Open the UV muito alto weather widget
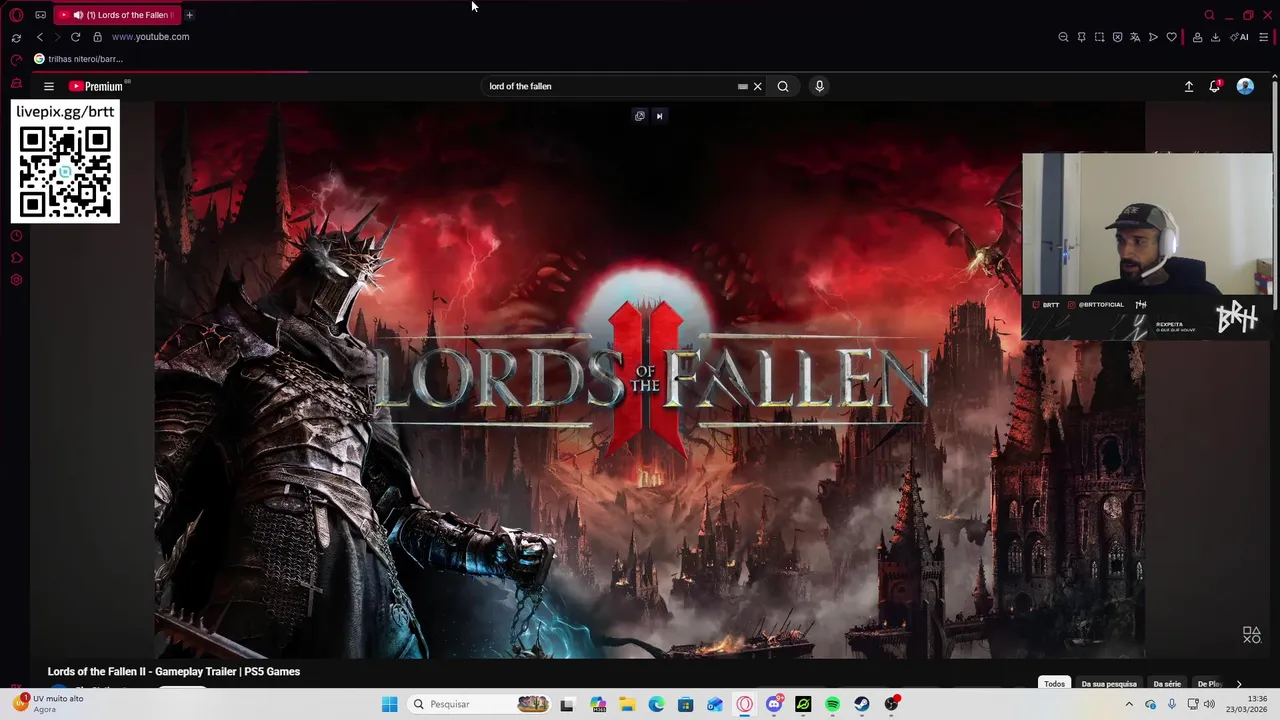Image resolution: width=1280 pixels, height=720 pixels. [x=48, y=704]
